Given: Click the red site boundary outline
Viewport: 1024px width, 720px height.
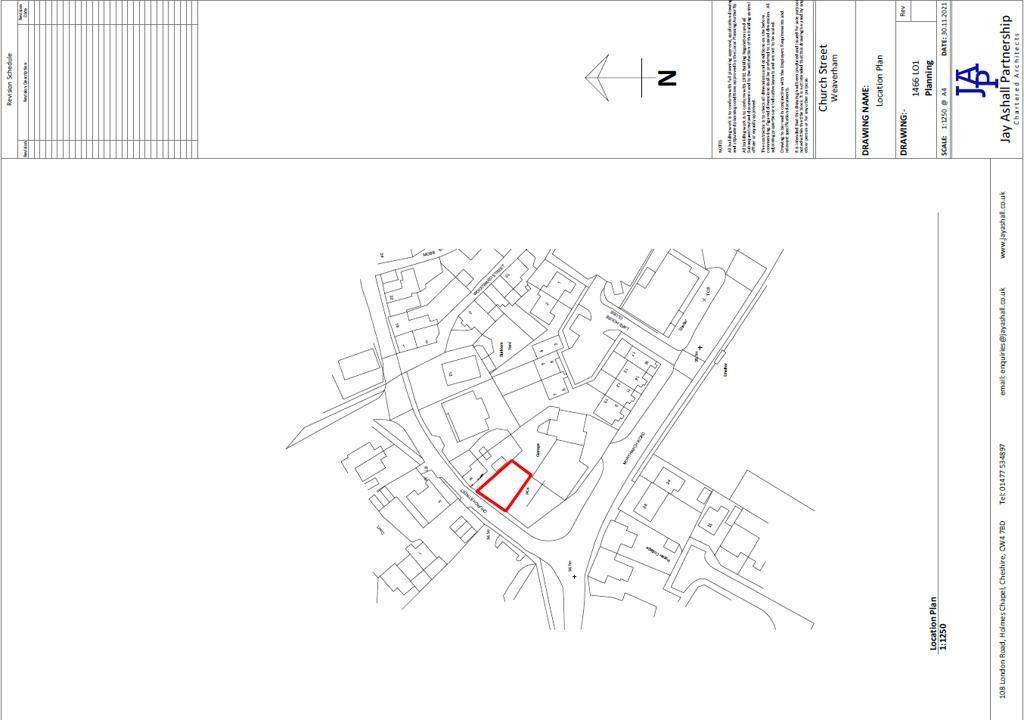Looking at the screenshot, I should click(x=504, y=485).
